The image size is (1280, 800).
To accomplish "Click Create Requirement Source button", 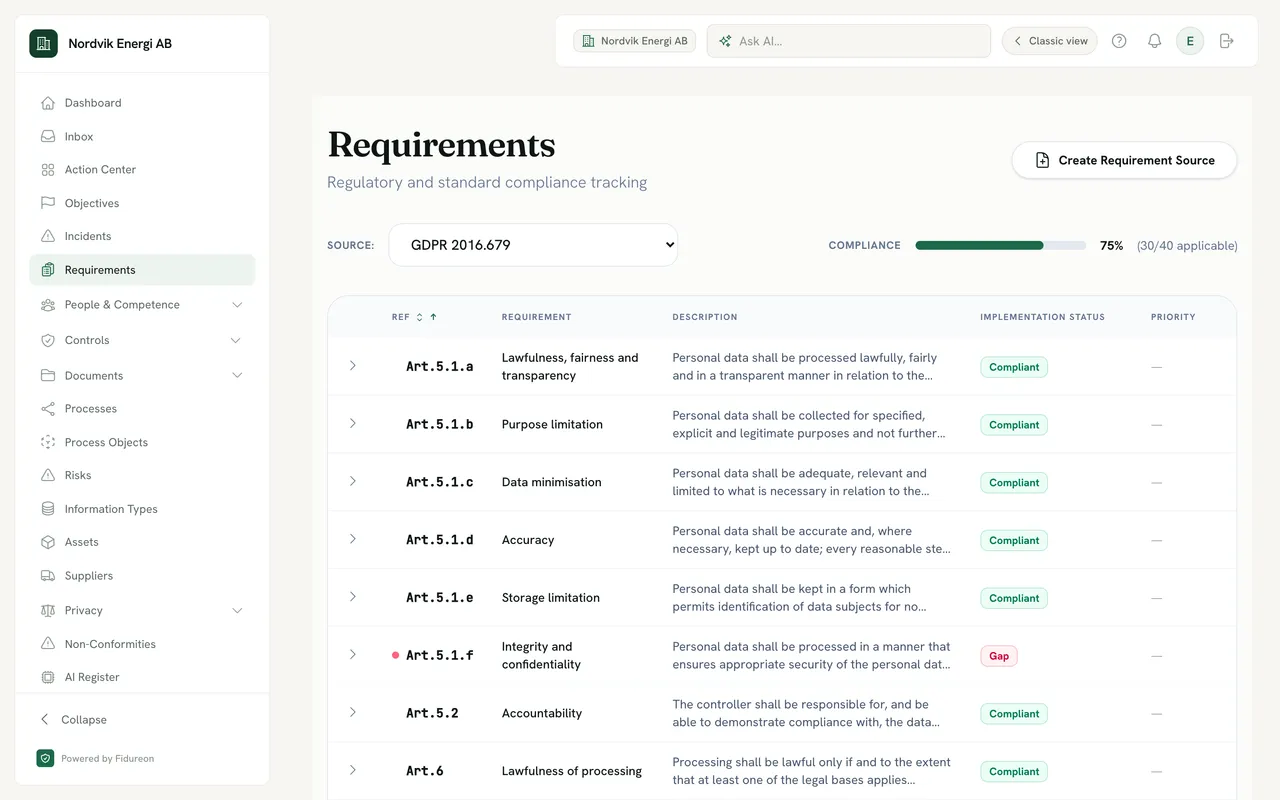I will [1124, 160].
